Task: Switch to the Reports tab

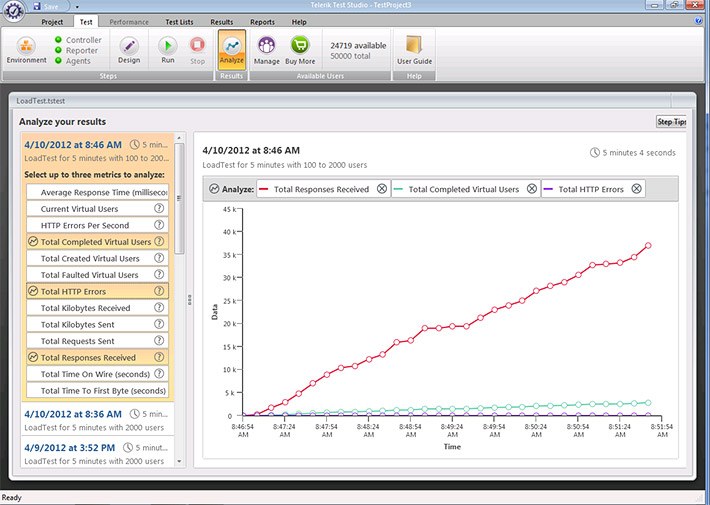Action: click(x=262, y=22)
